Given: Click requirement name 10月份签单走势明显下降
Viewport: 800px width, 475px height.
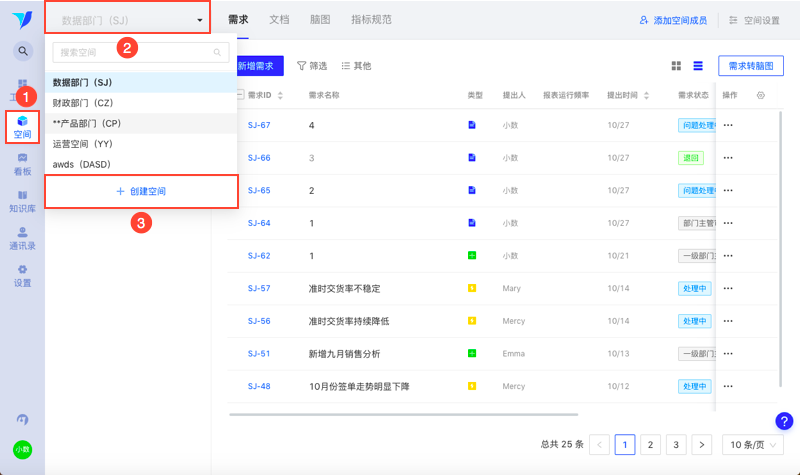Looking at the screenshot, I should click(359, 386).
